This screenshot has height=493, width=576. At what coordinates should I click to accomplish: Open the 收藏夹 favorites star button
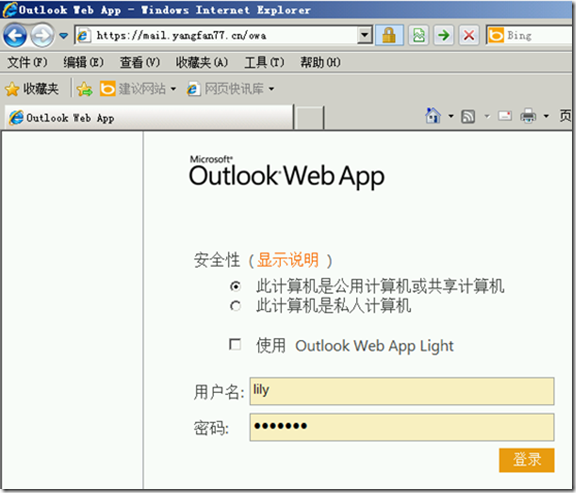pyautogui.click(x=32, y=89)
